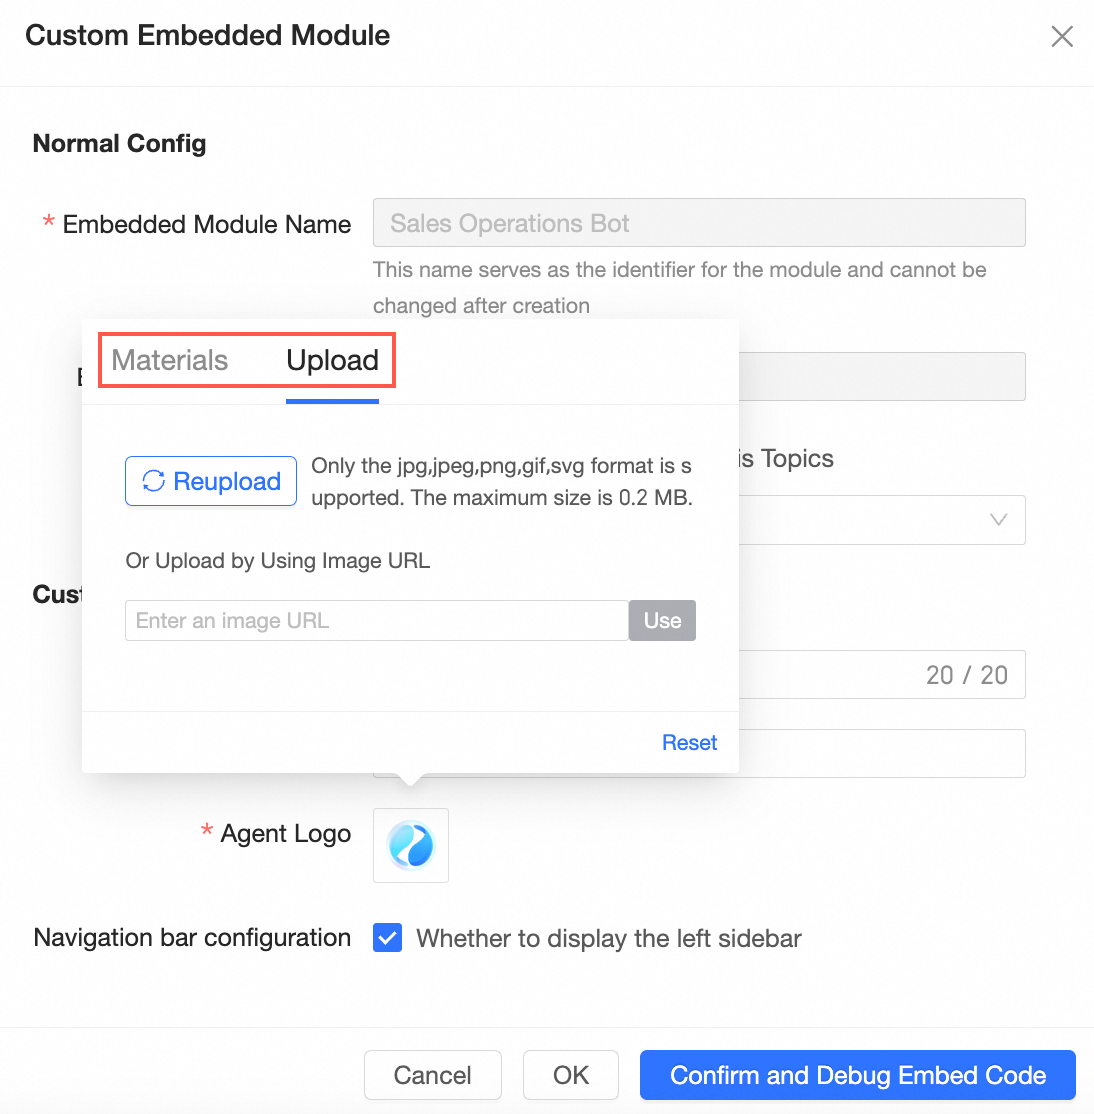Click the 'Navigation bar configuration' label
The image size is (1094, 1114).
pos(192,938)
